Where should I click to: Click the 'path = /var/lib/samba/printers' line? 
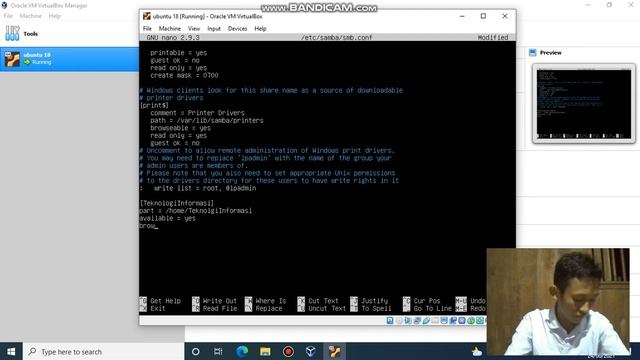(207, 120)
